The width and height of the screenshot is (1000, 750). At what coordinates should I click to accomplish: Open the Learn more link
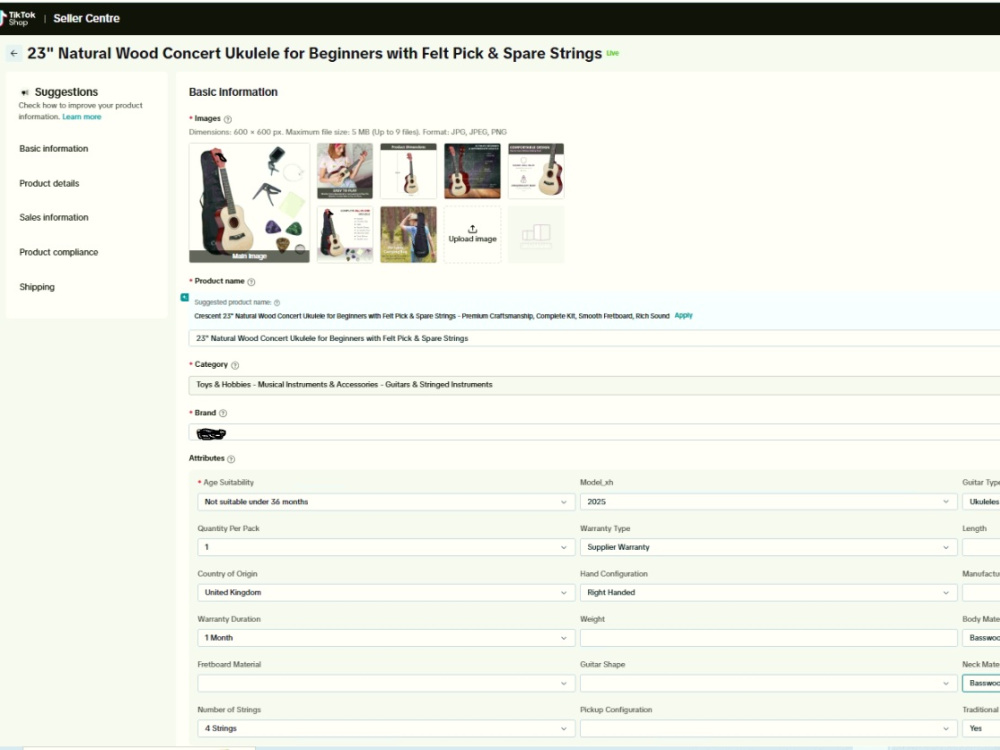pyautogui.click(x=82, y=117)
